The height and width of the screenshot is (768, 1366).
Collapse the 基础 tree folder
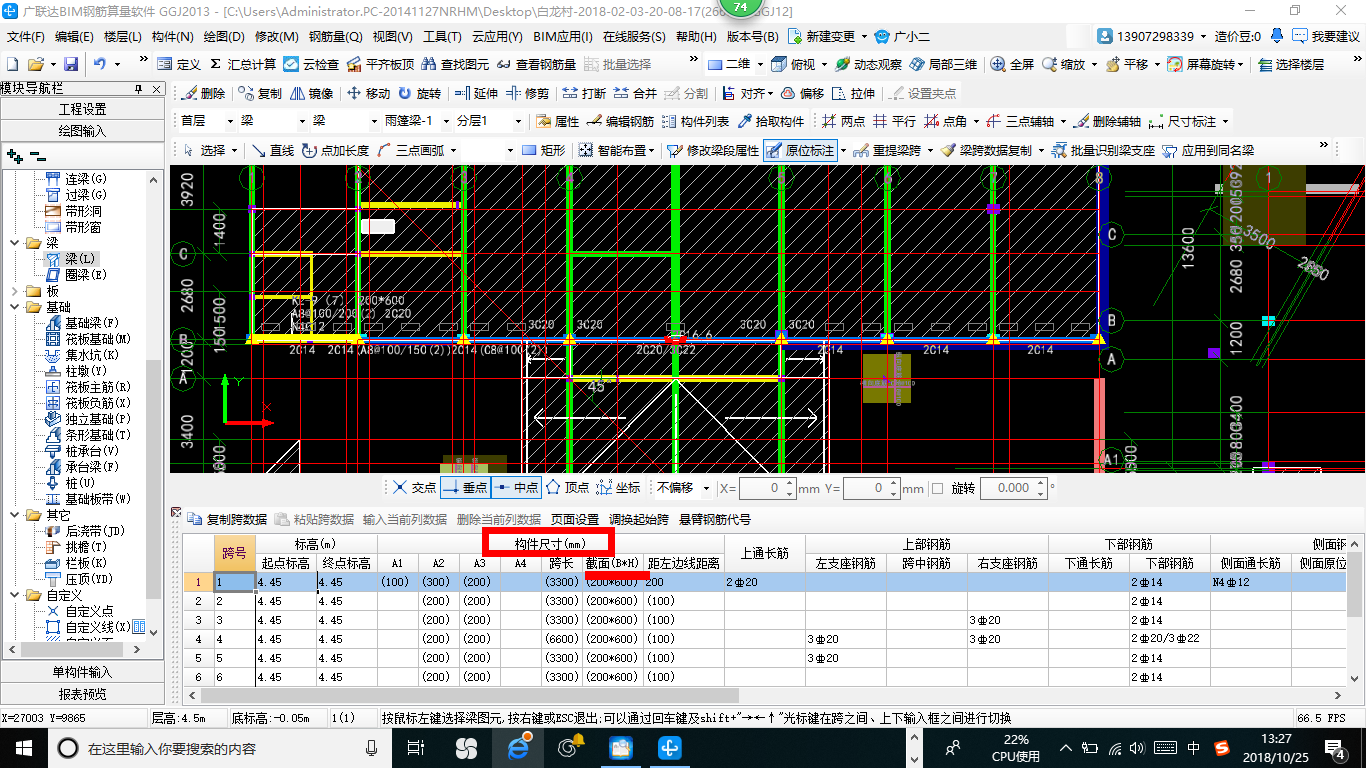coord(15,307)
